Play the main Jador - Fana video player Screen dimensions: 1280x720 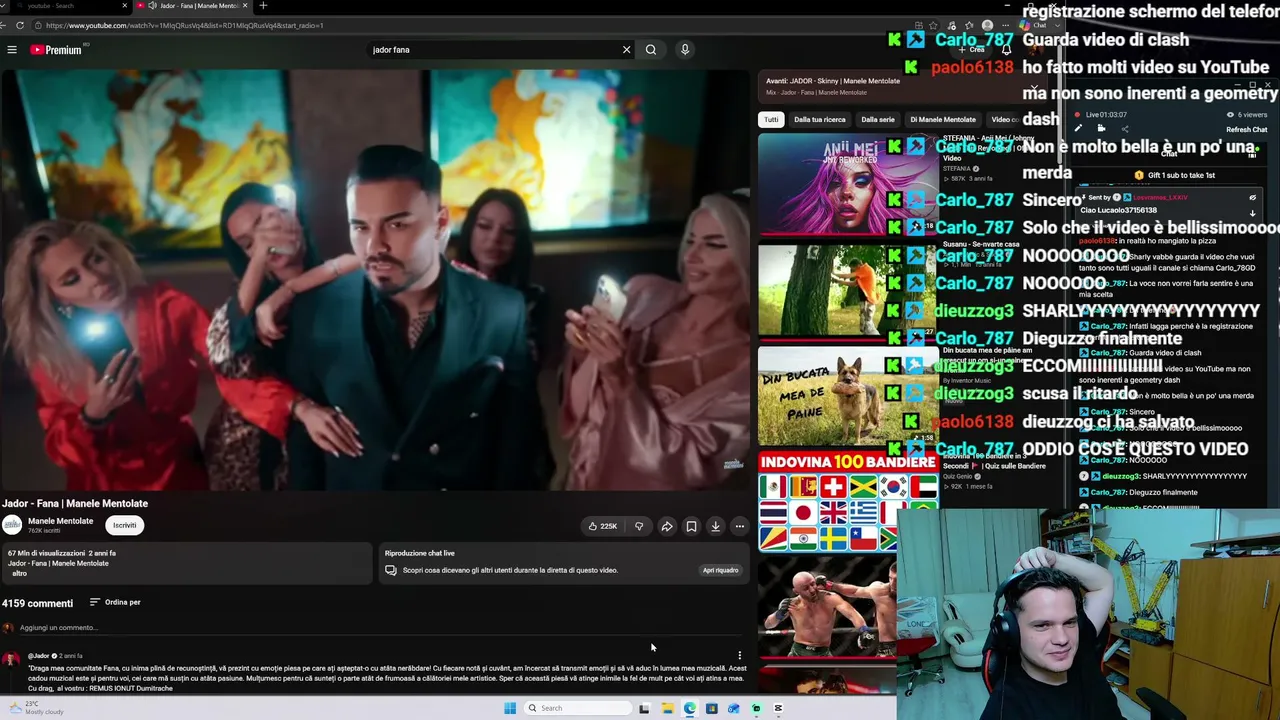click(x=375, y=280)
